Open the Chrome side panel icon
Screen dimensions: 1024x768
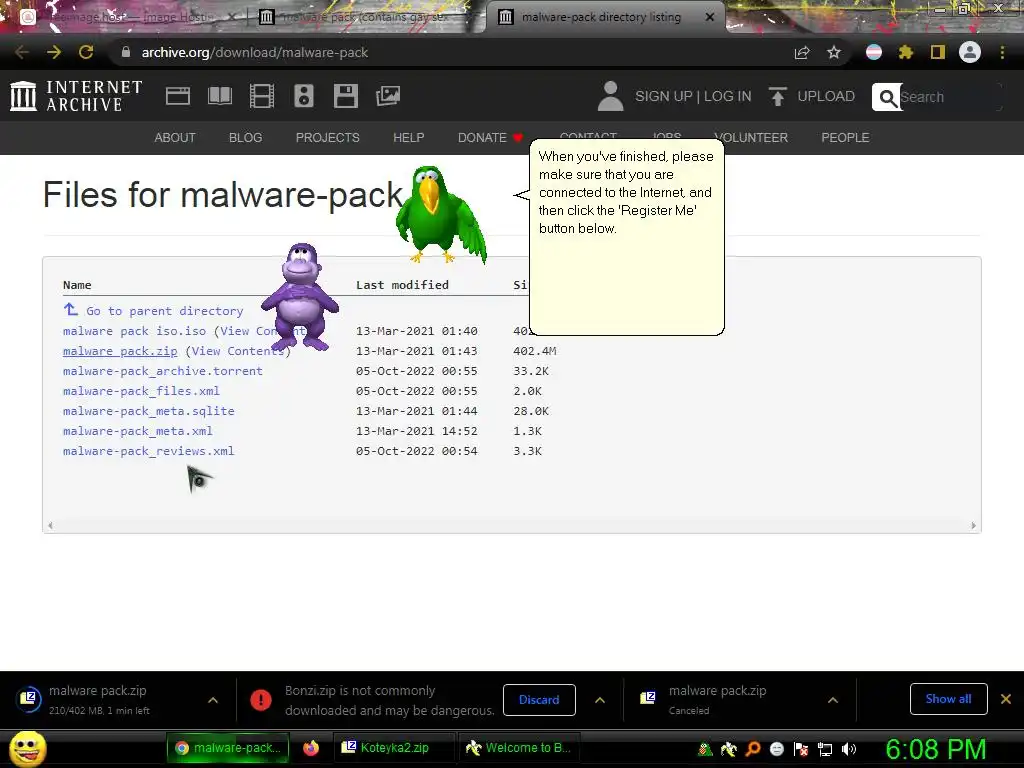pos(938,52)
